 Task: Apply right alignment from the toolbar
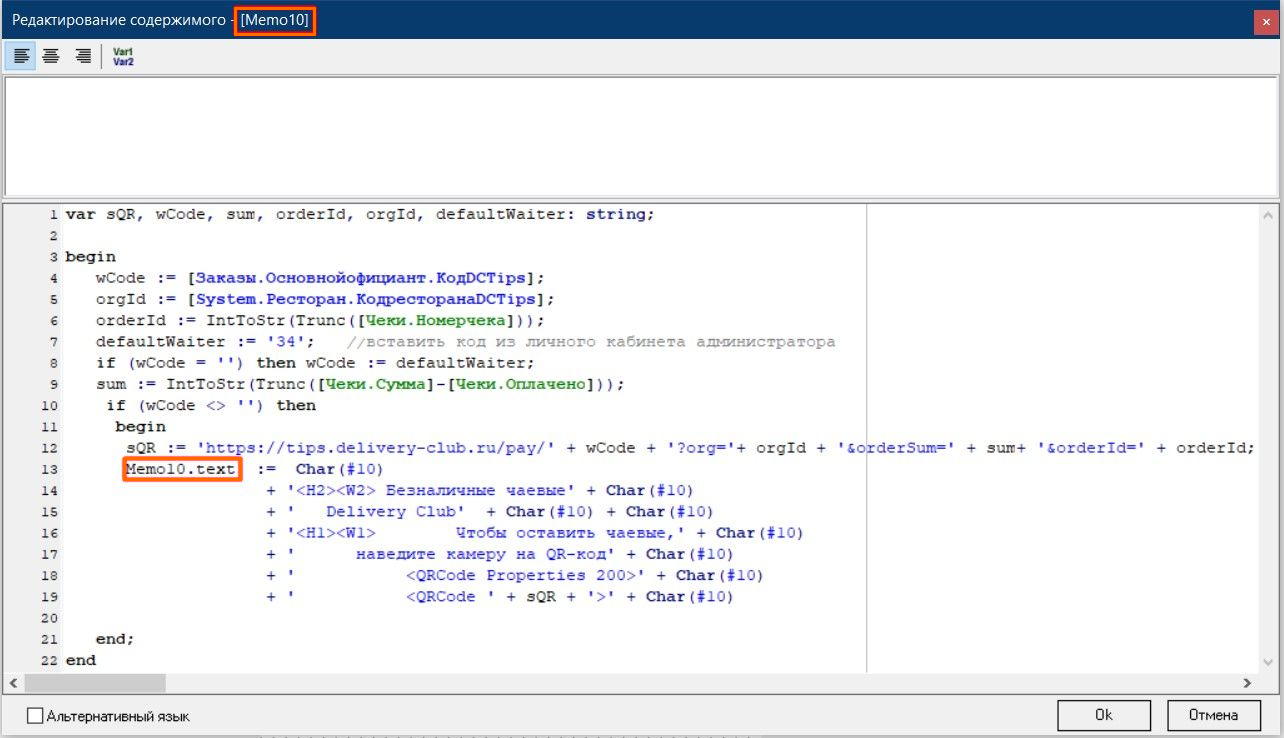[x=82, y=56]
